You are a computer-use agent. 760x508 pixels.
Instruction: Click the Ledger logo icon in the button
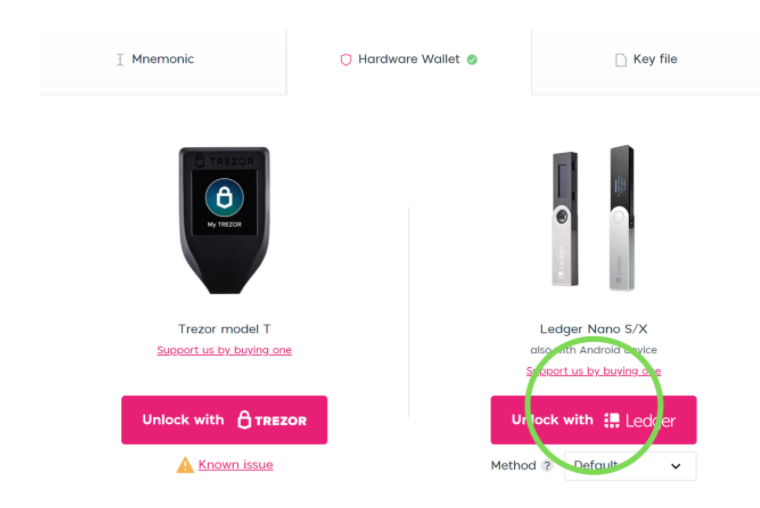pyautogui.click(x=612, y=421)
